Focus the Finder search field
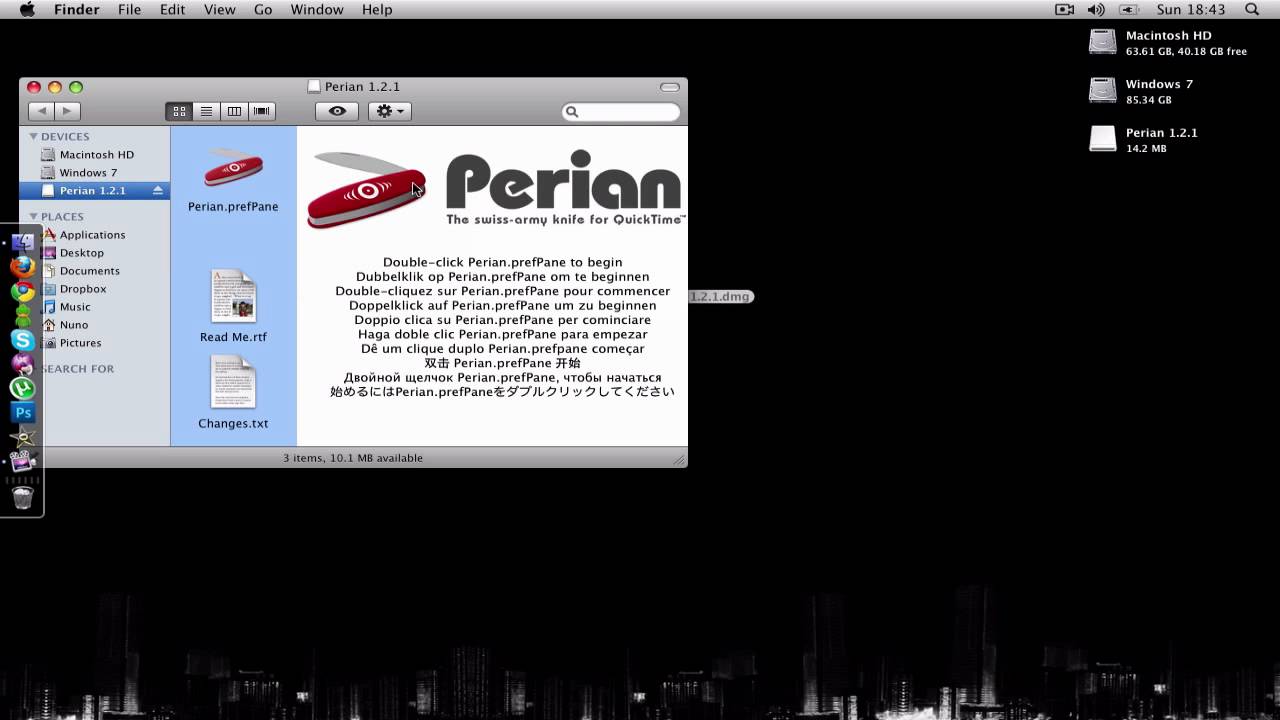The image size is (1280, 720). pyautogui.click(x=621, y=112)
